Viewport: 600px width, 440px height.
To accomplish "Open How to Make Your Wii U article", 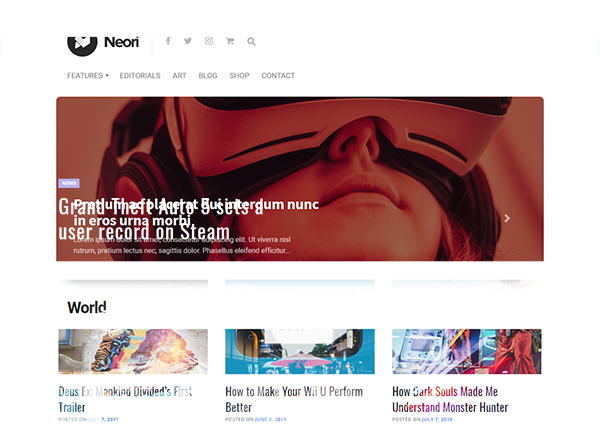I will pyautogui.click(x=293, y=399).
